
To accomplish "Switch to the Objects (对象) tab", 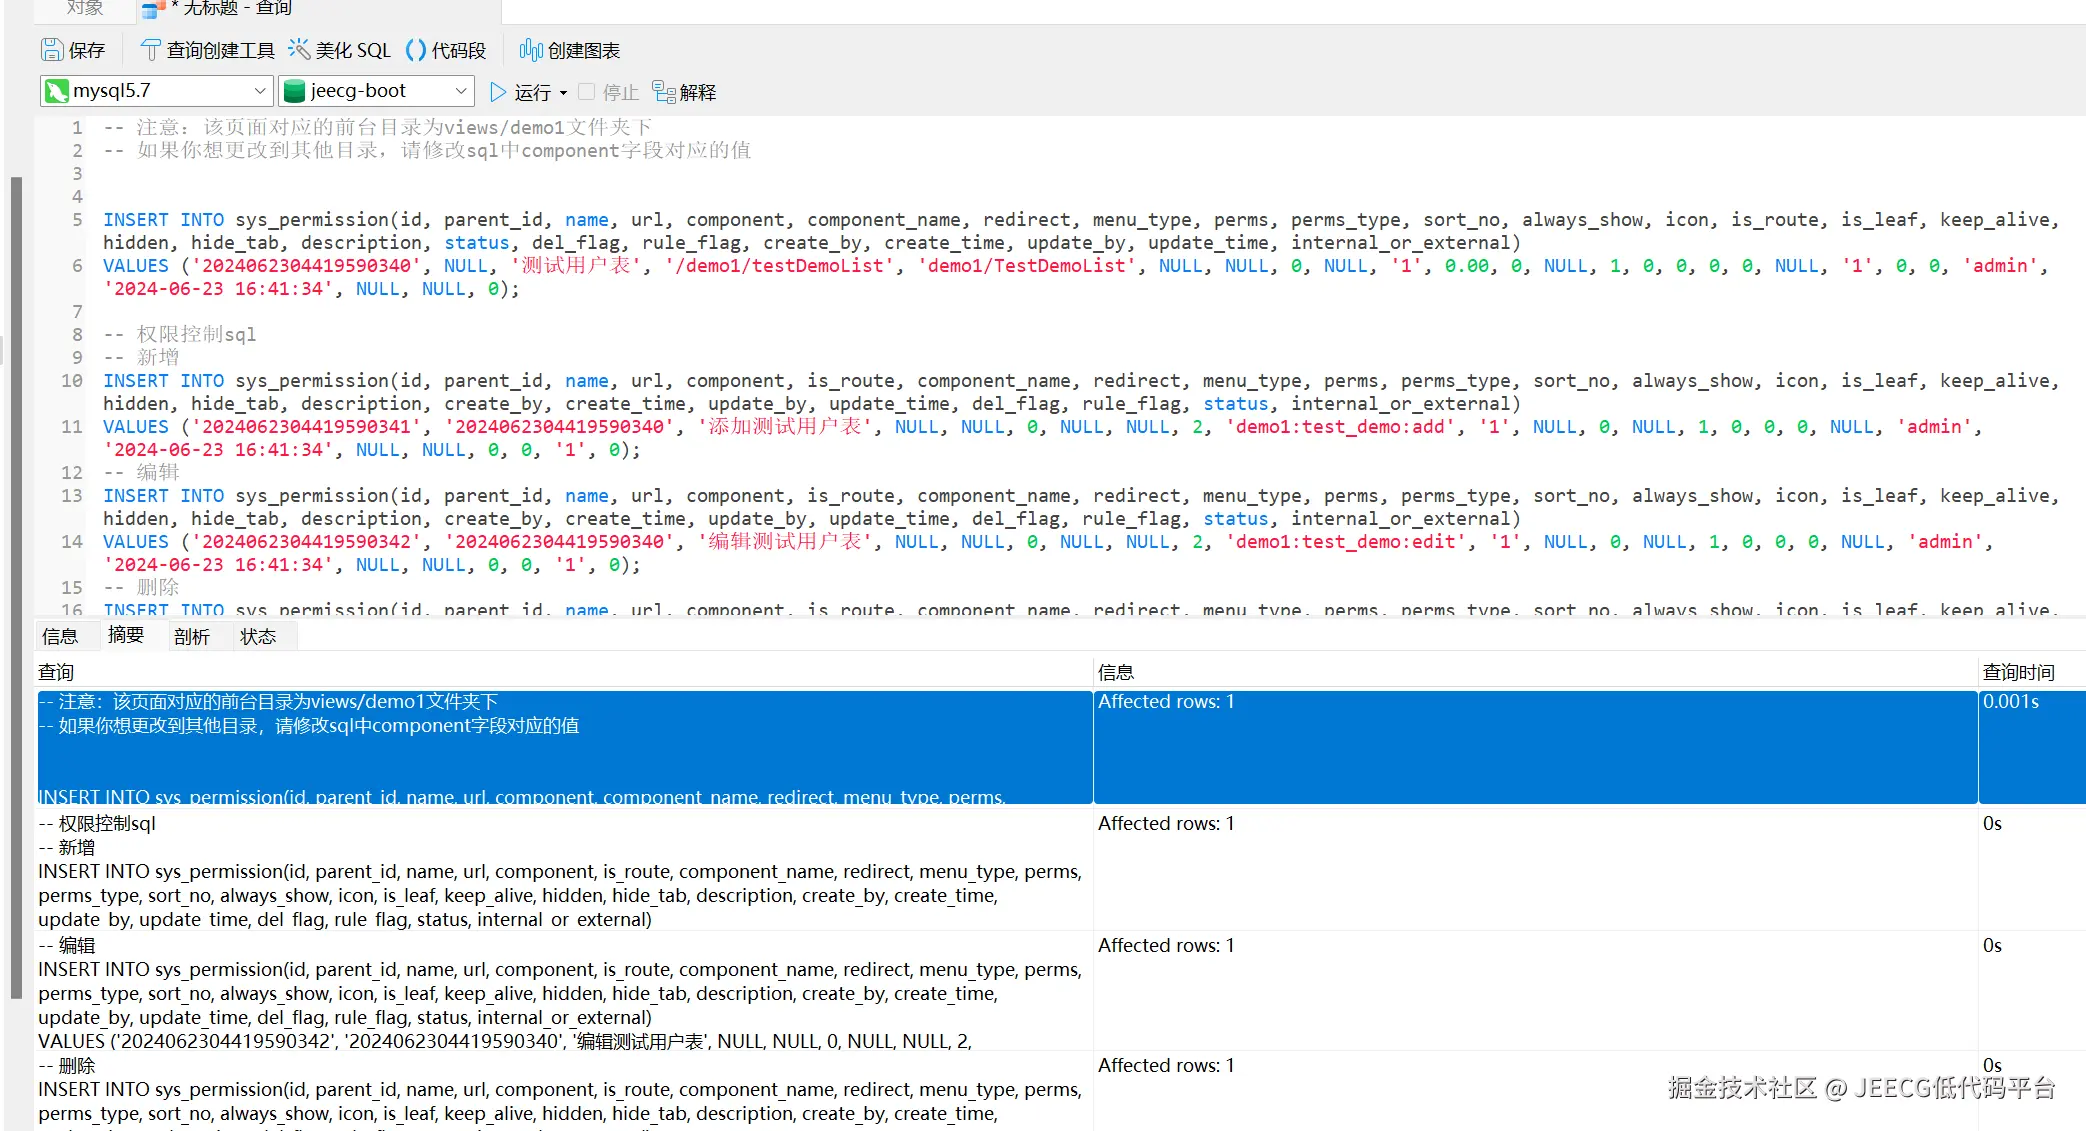I will (84, 8).
